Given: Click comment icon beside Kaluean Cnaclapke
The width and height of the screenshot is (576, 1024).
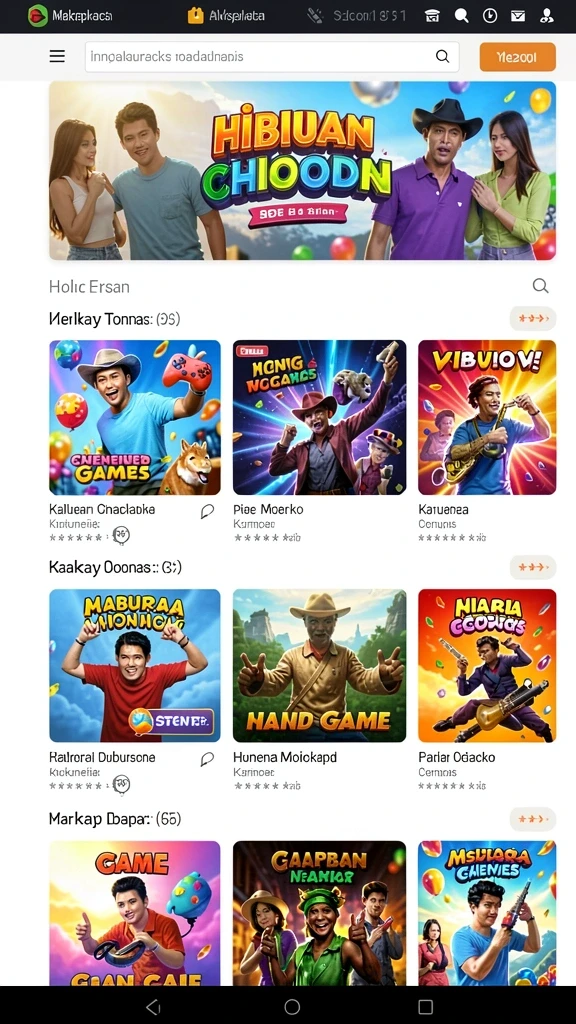Looking at the screenshot, I should tap(207, 511).
